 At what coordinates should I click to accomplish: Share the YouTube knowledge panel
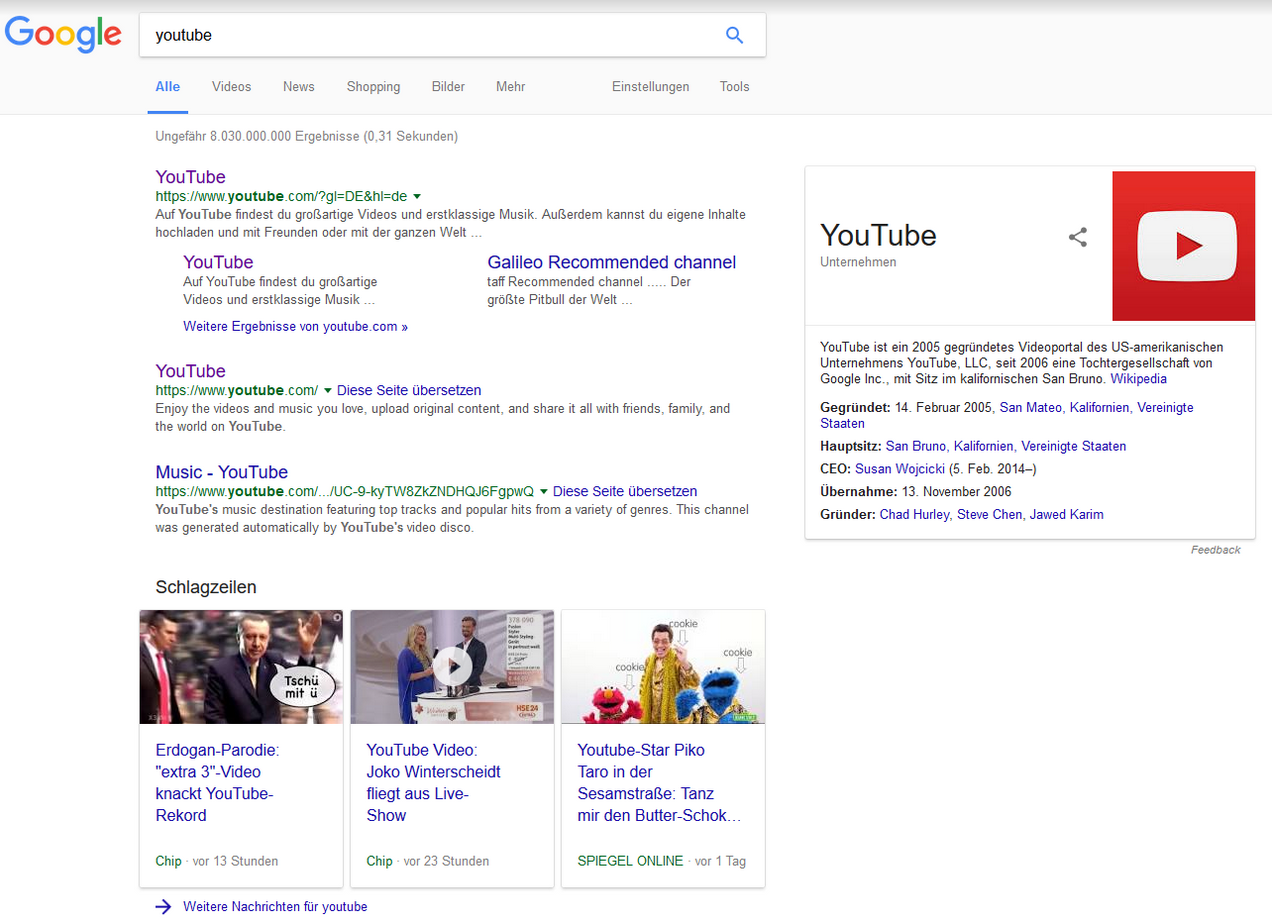click(1077, 237)
